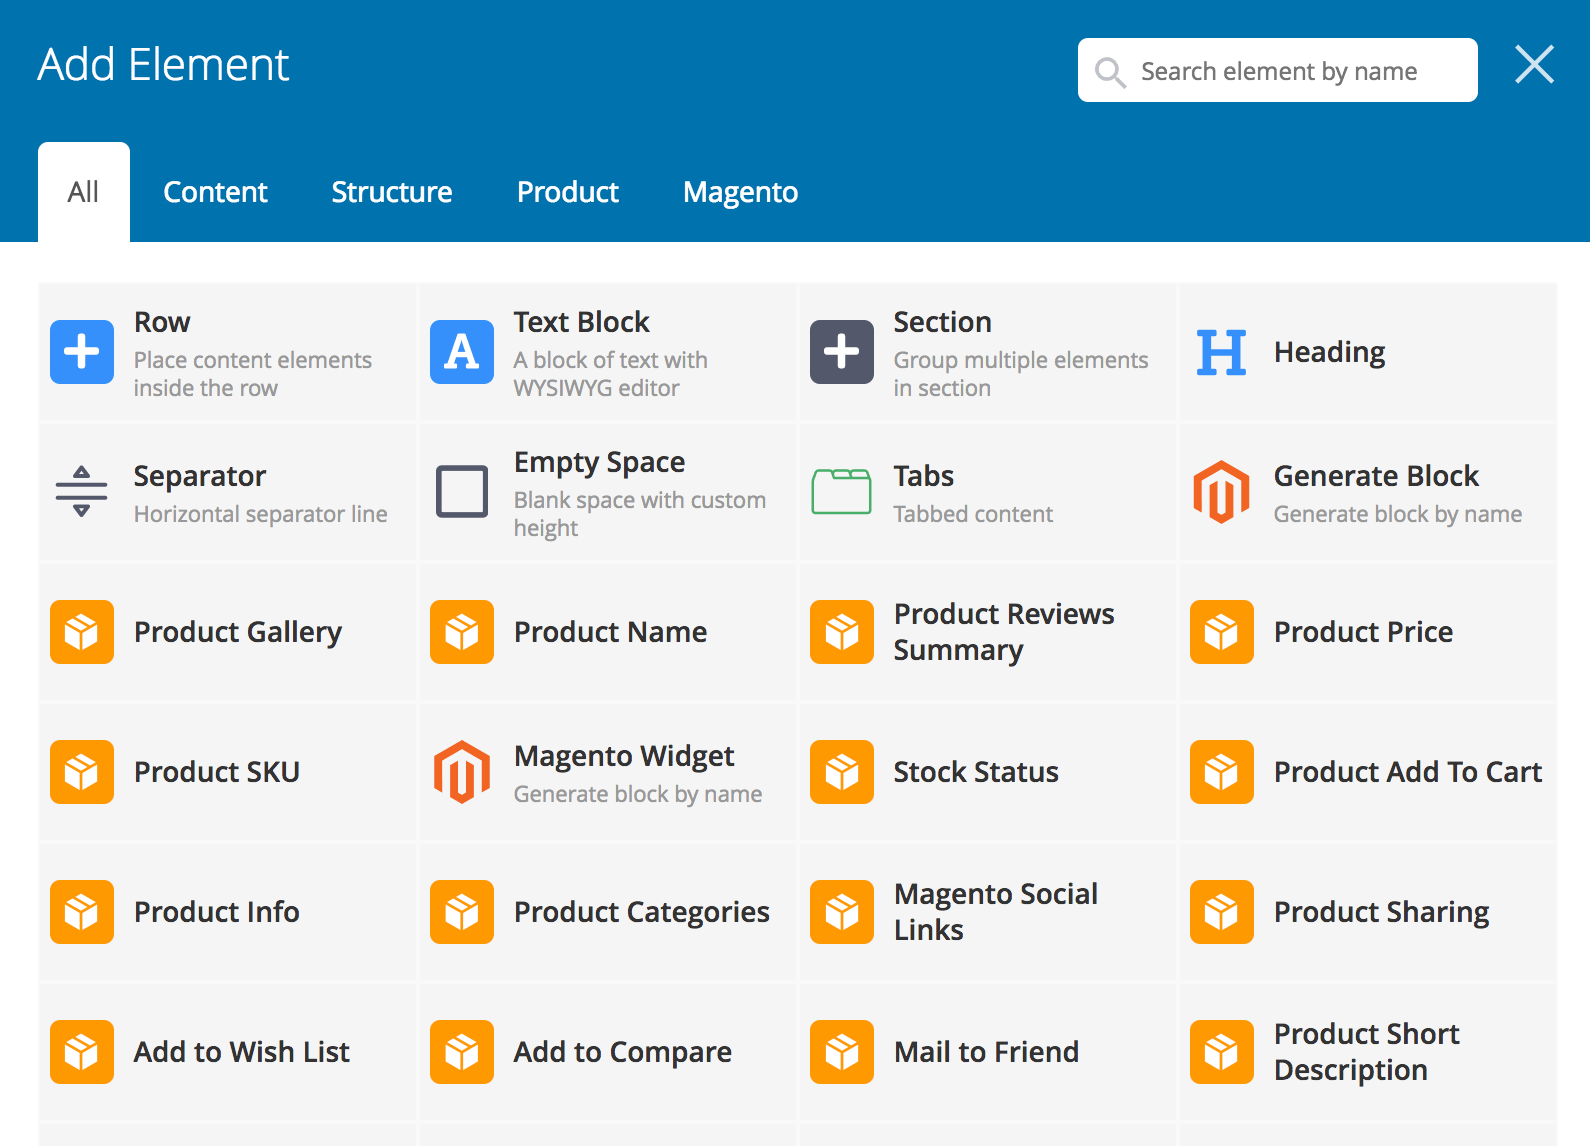Click the Separator line icon
Screen dimensions: 1590x1146
(82, 492)
